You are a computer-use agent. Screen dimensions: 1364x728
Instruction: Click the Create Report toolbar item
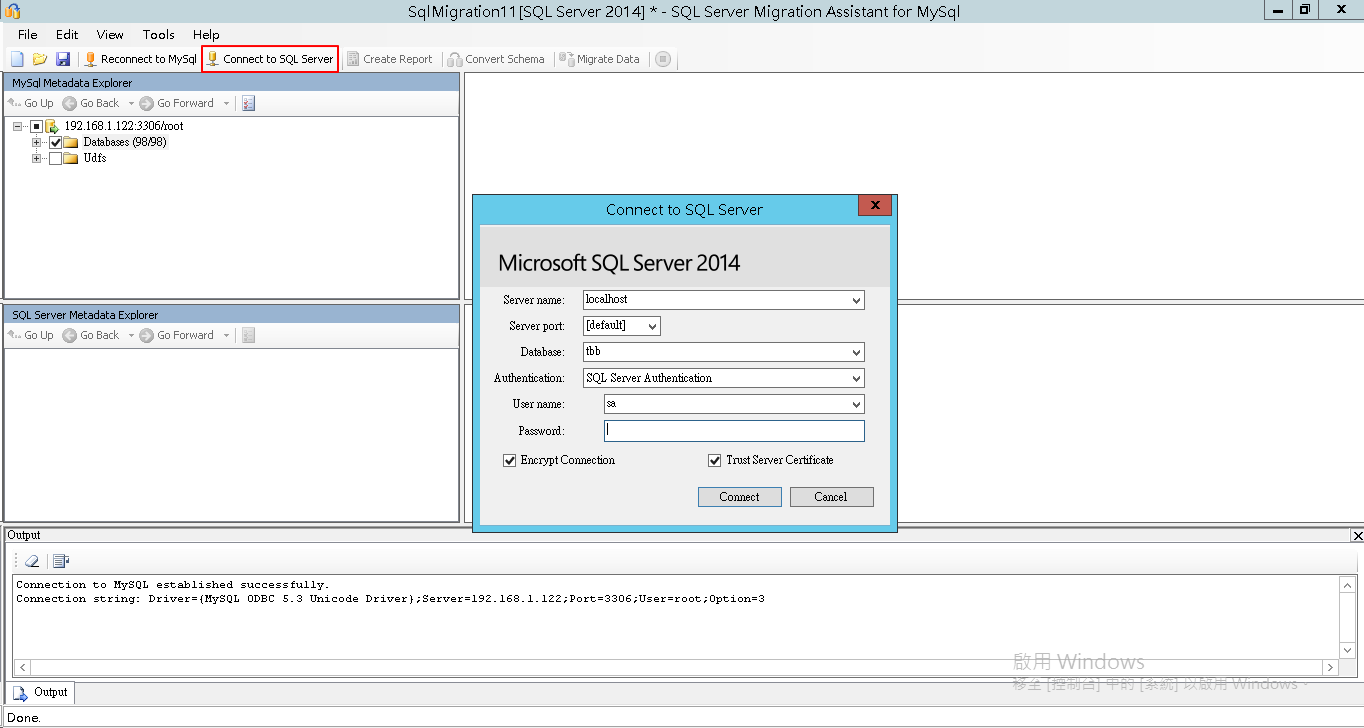click(x=389, y=59)
